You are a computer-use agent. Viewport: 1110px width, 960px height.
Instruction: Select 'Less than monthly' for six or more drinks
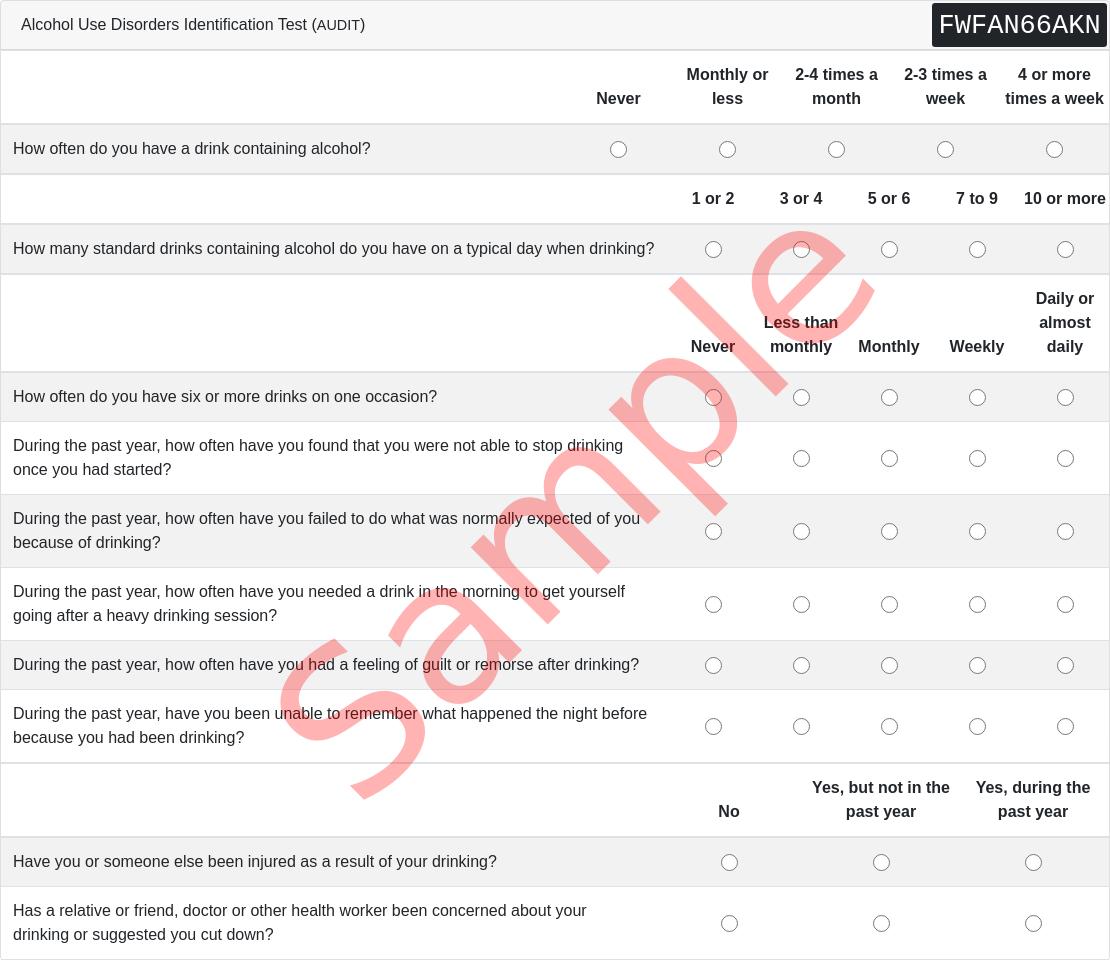pos(801,397)
